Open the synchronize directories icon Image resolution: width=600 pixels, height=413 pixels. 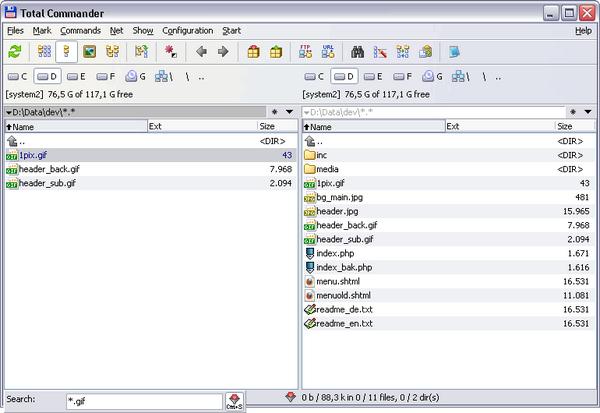pyautogui.click(x=403, y=52)
